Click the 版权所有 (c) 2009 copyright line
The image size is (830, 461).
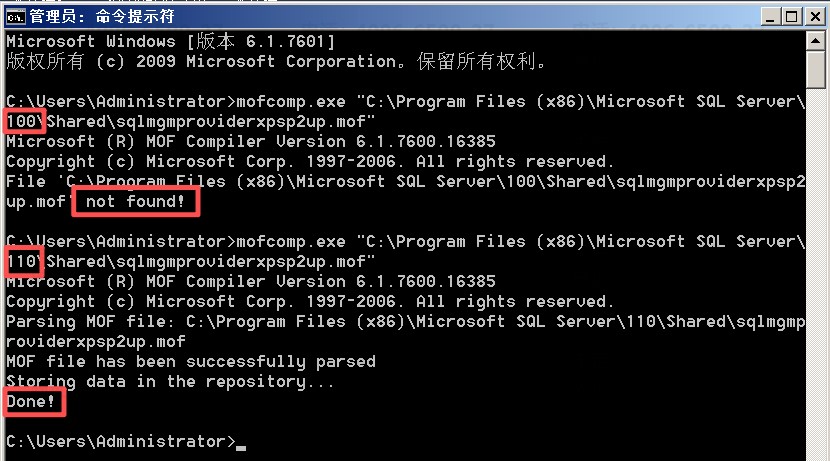[x=275, y=62]
